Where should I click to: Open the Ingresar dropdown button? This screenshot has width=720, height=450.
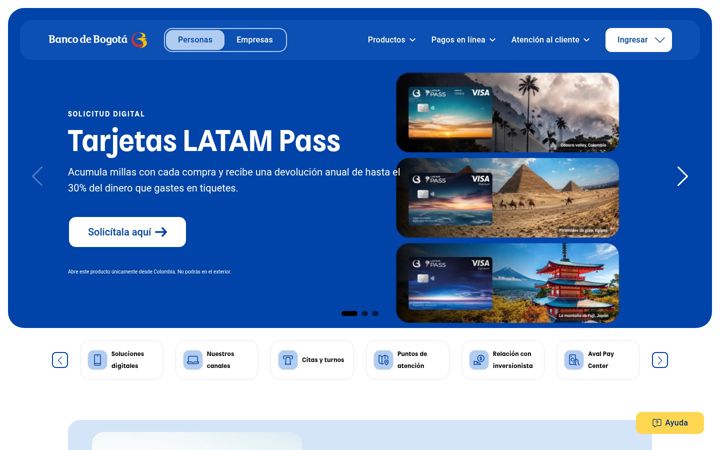pyautogui.click(x=638, y=40)
